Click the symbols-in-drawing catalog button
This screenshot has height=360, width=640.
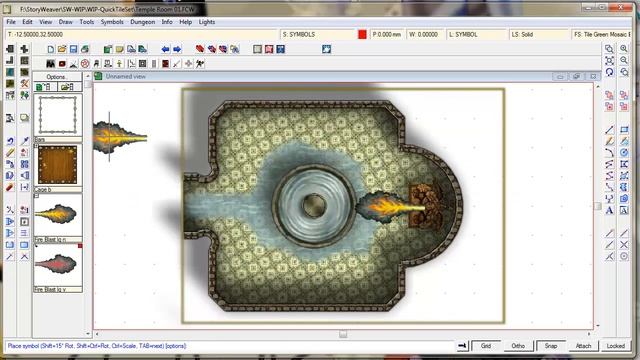point(45,87)
